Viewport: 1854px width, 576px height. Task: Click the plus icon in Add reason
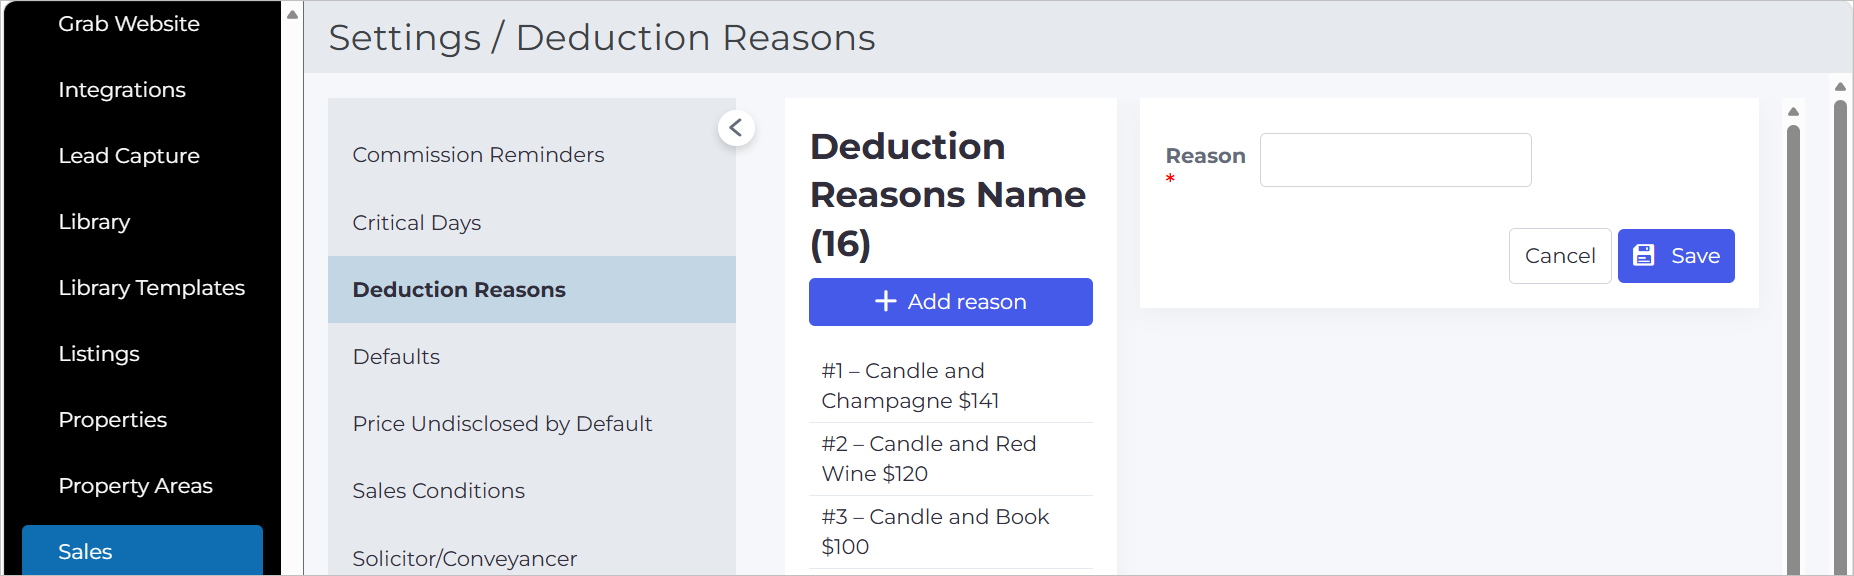pyautogui.click(x=886, y=301)
